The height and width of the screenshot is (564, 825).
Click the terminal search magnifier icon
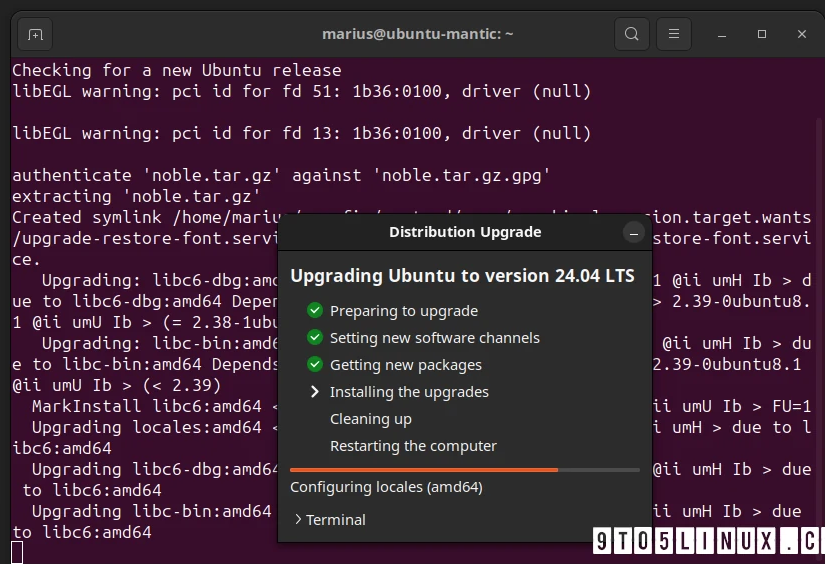[x=631, y=34]
